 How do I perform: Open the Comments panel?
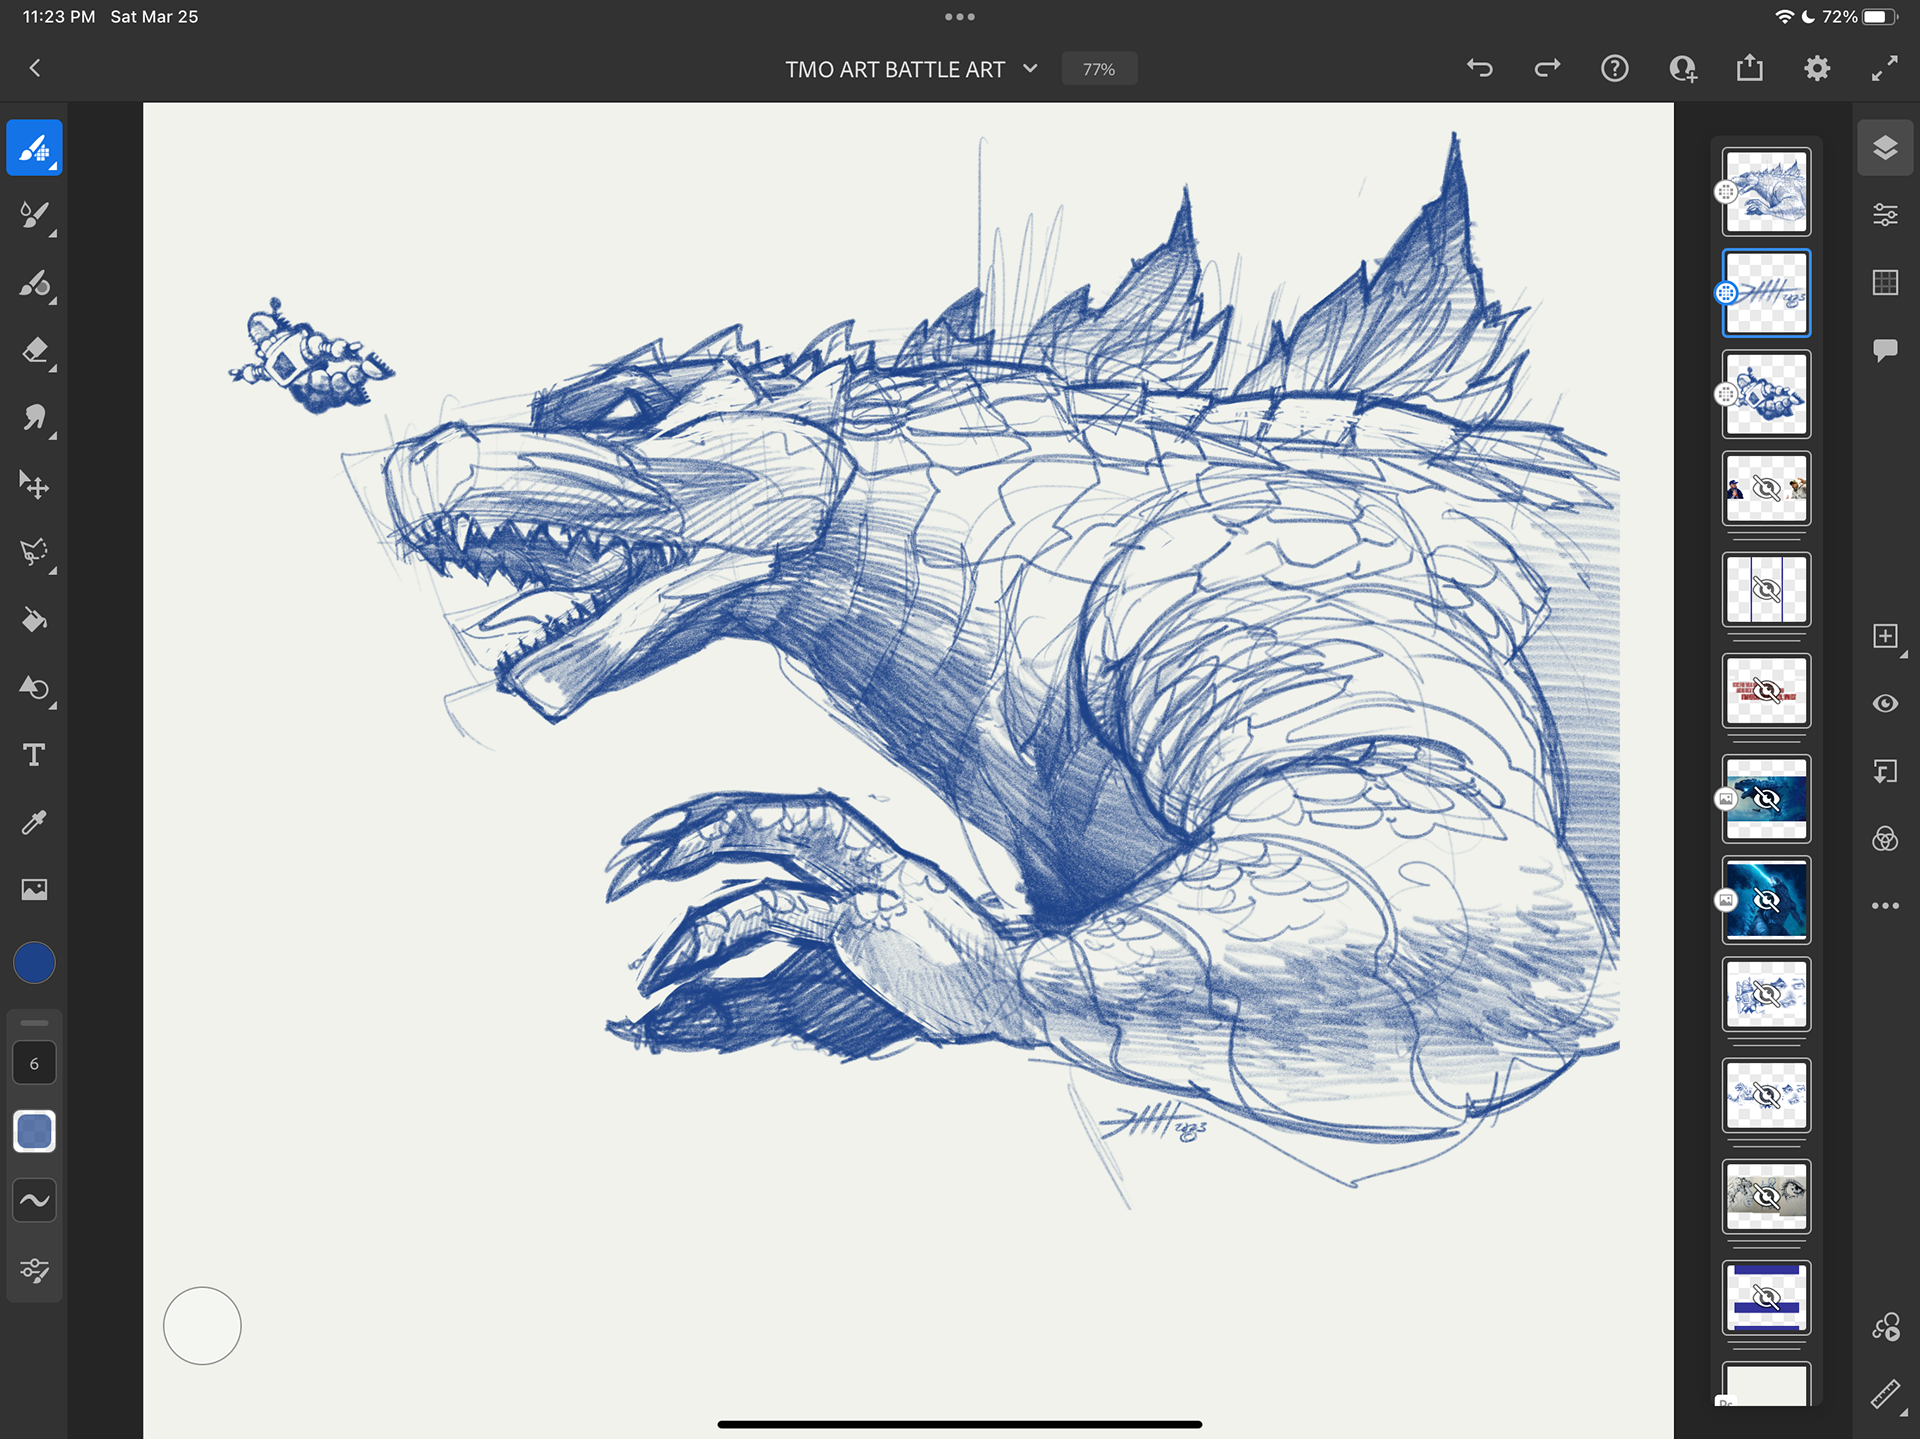[x=1885, y=350]
